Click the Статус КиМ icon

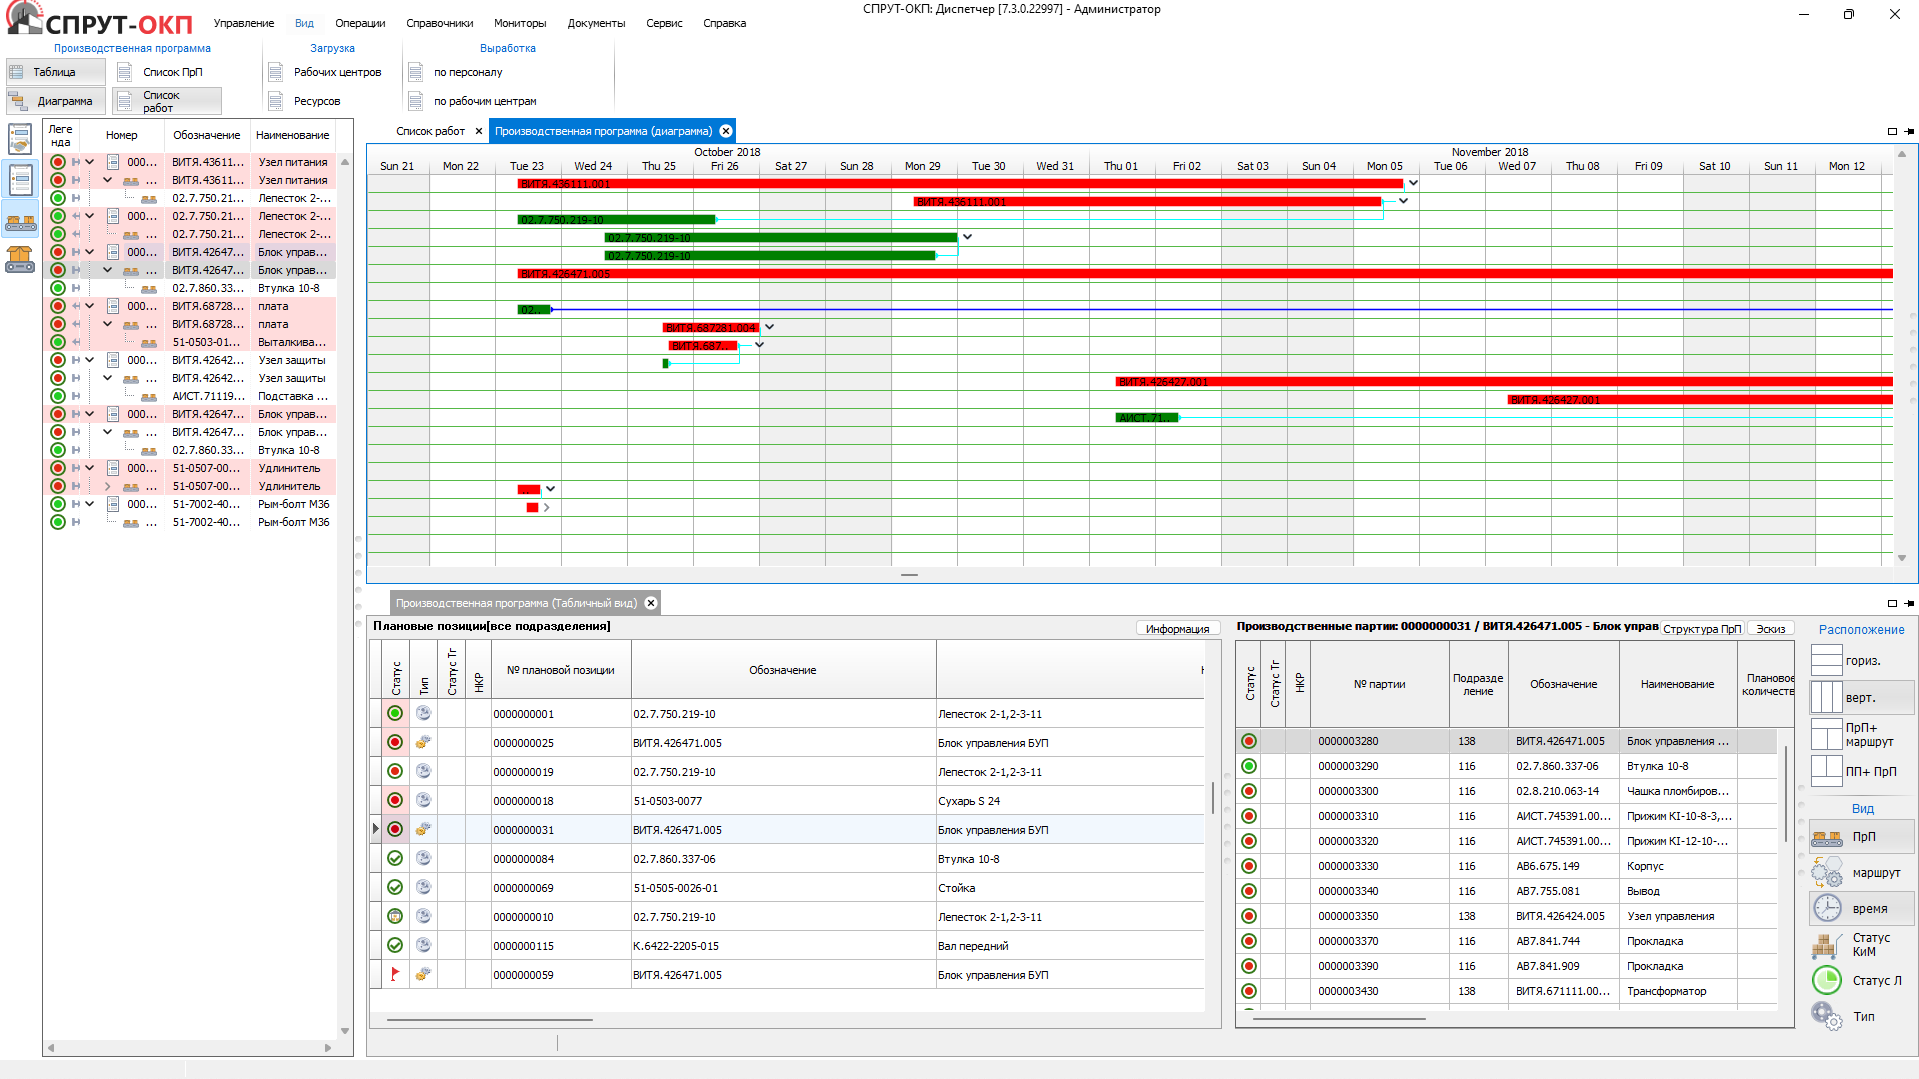coord(1827,945)
